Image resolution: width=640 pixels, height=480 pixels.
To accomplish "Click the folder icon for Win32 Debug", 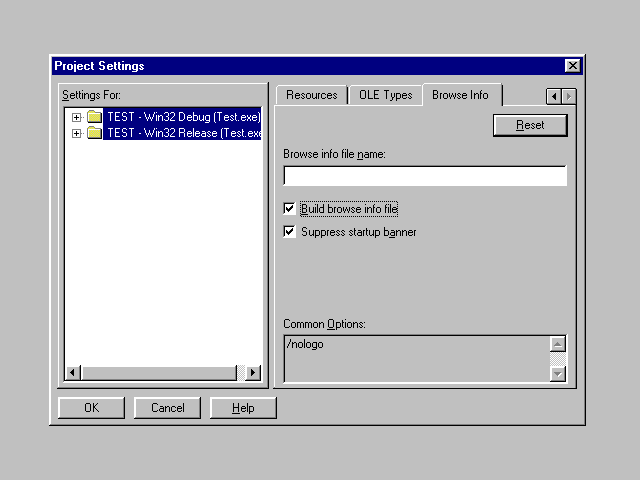I will click(x=94, y=117).
